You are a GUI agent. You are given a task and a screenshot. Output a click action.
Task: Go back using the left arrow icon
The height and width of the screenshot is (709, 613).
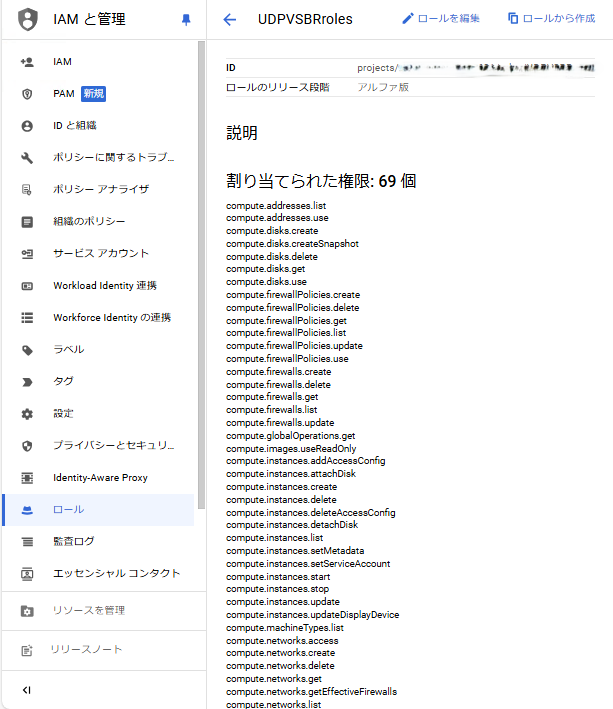point(230,19)
